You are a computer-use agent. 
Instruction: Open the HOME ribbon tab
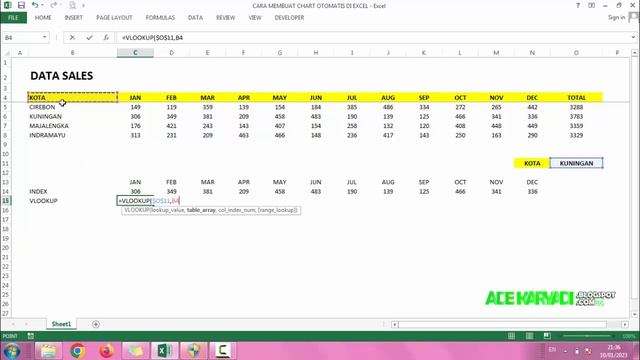[43, 18]
